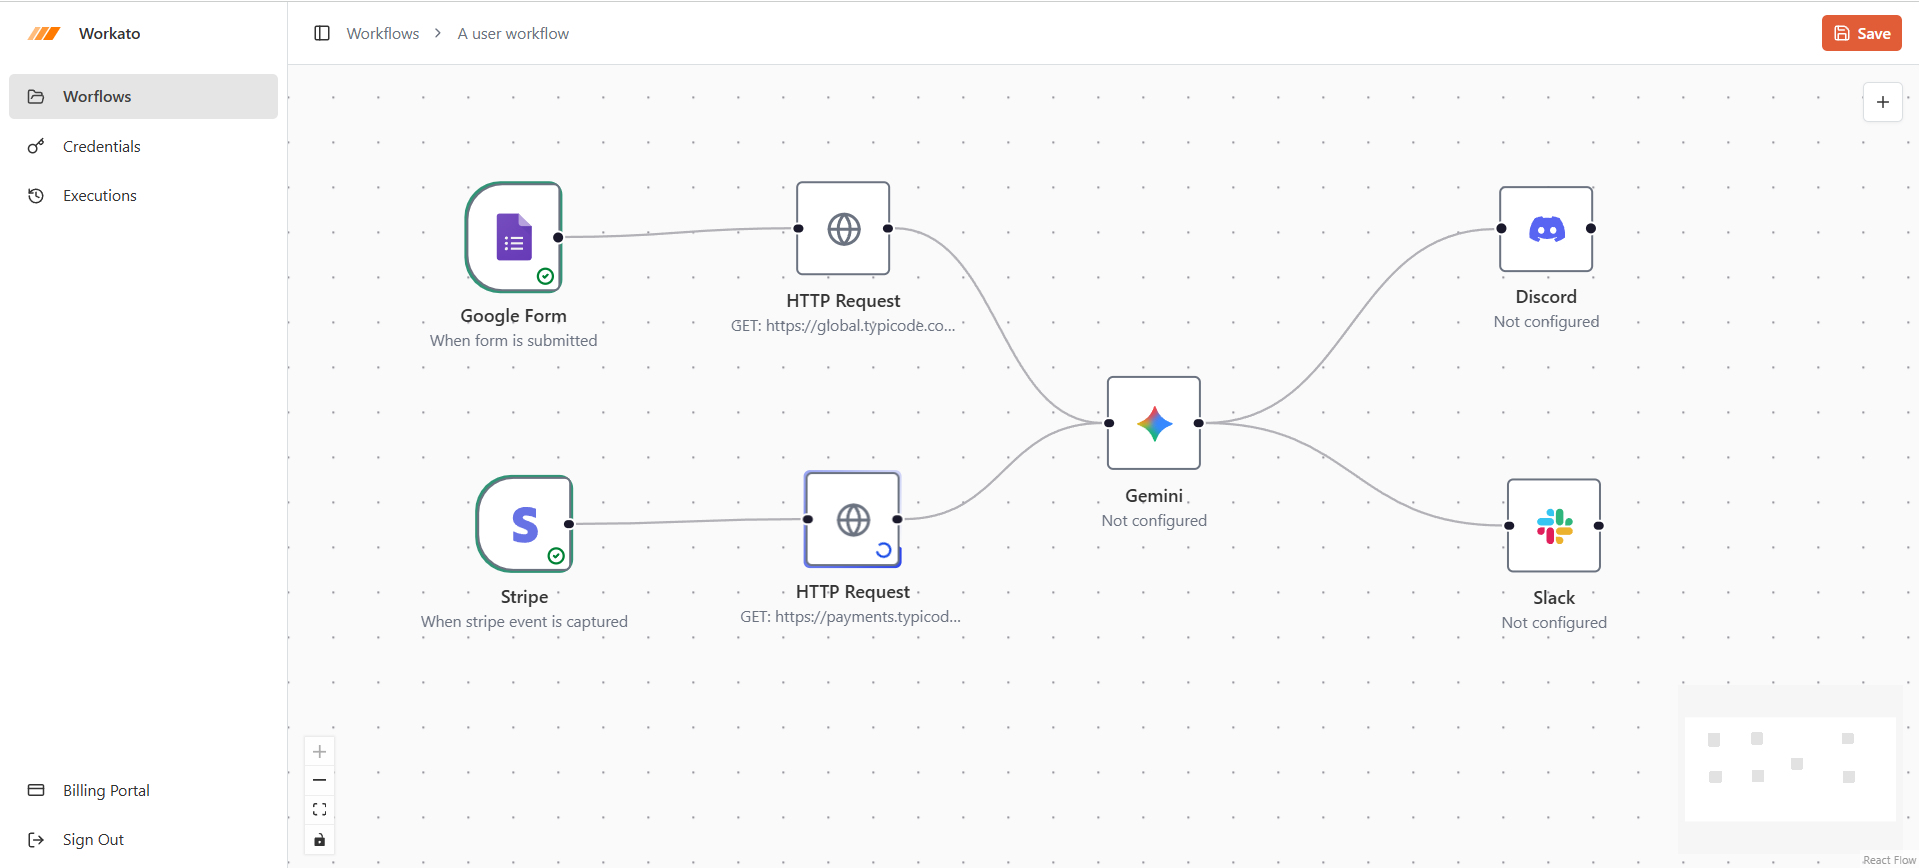Open Executions in the sidebar

tap(100, 196)
